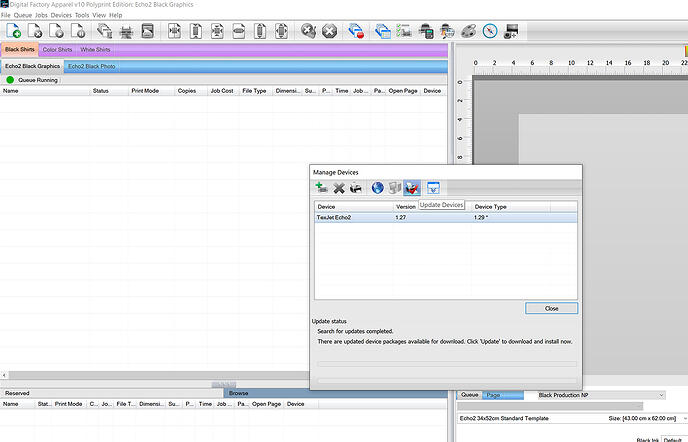Sort queue by Job Cost column header
The image size is (688, 442).
click(223, 91)
